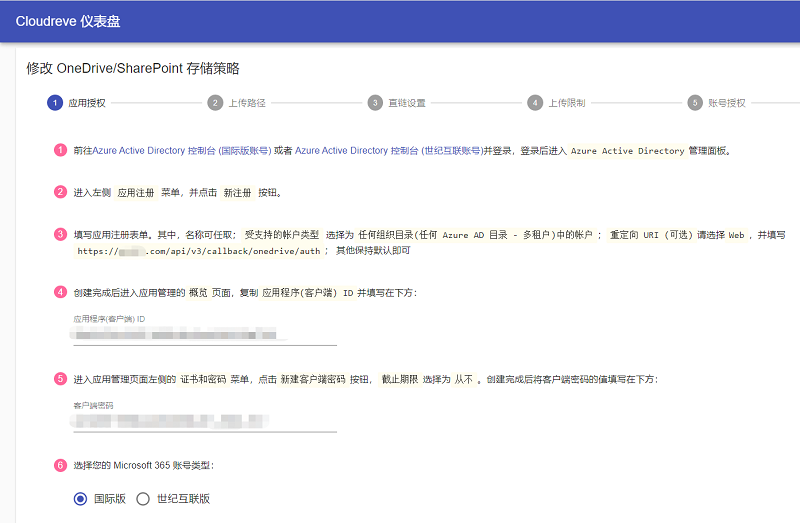Select step 4 上传限制

tap(557, 103)
